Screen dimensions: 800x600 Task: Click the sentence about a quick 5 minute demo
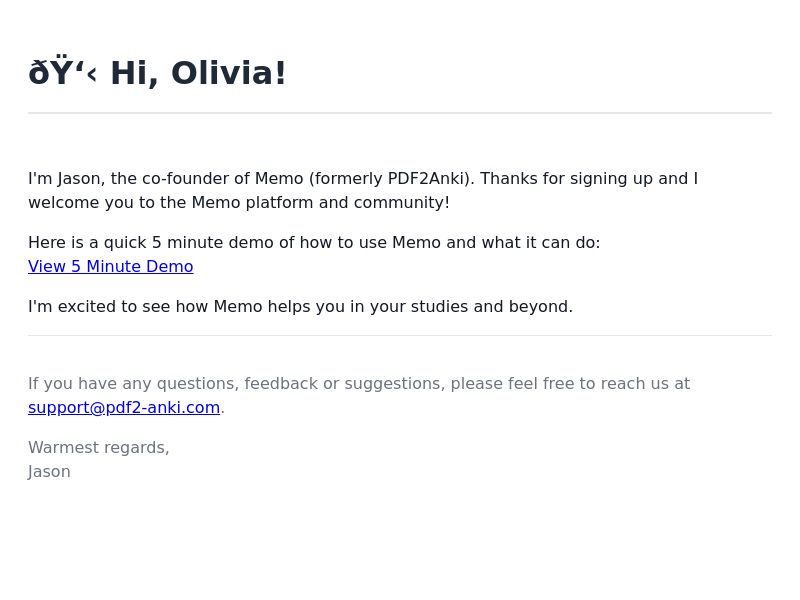pos(314,242)
